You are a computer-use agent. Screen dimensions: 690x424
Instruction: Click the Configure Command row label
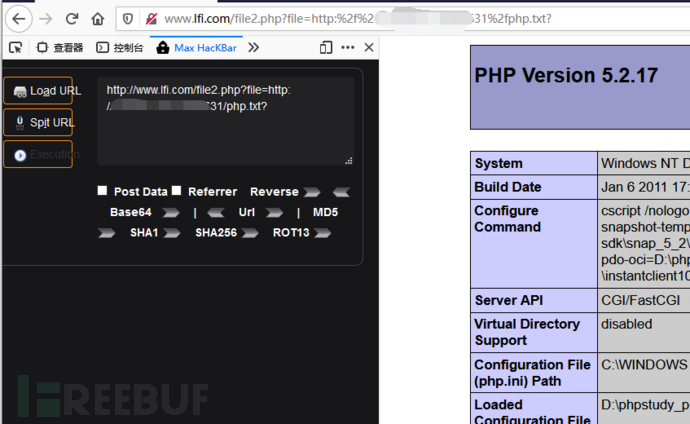coord(507,219)
